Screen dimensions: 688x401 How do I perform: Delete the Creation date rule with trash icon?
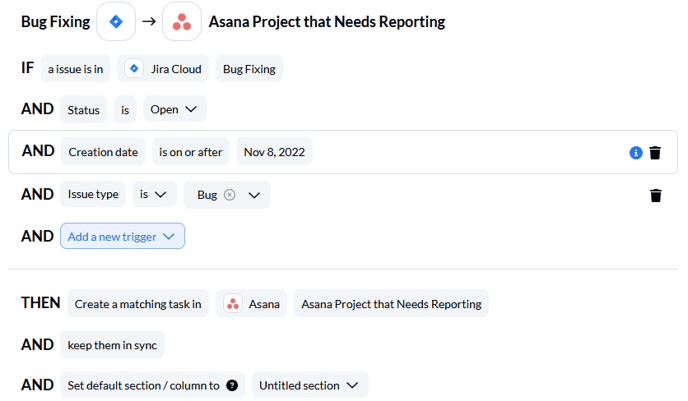point(655,153)
